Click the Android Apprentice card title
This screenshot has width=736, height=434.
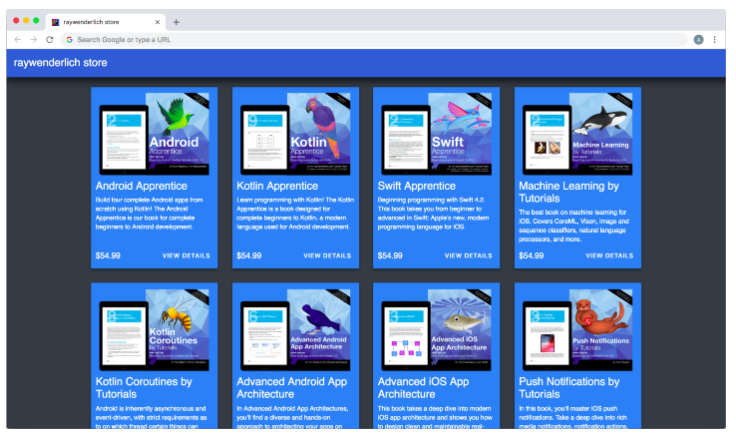click(x=141, y=186)
